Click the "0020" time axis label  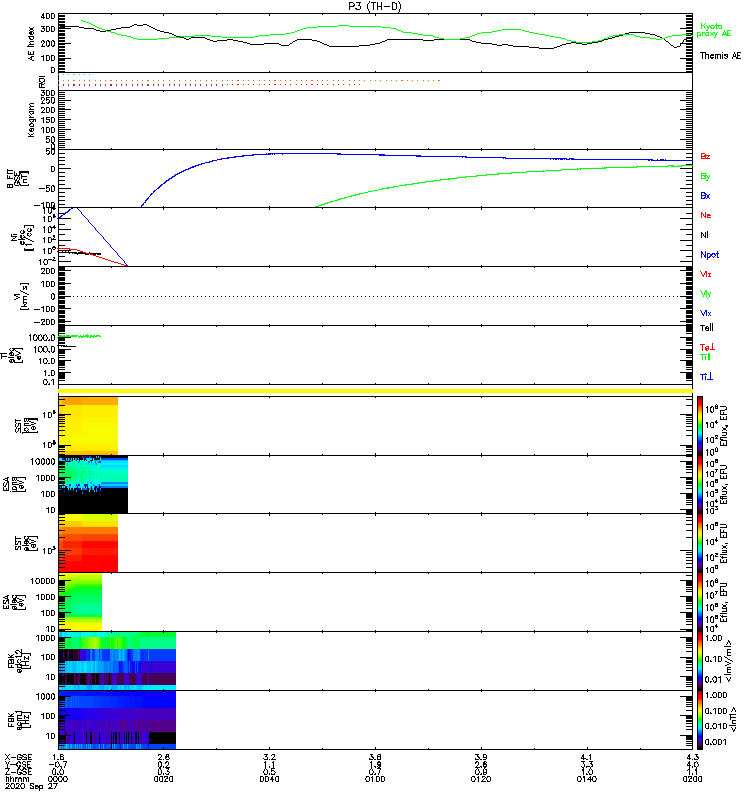coord(163,779)
